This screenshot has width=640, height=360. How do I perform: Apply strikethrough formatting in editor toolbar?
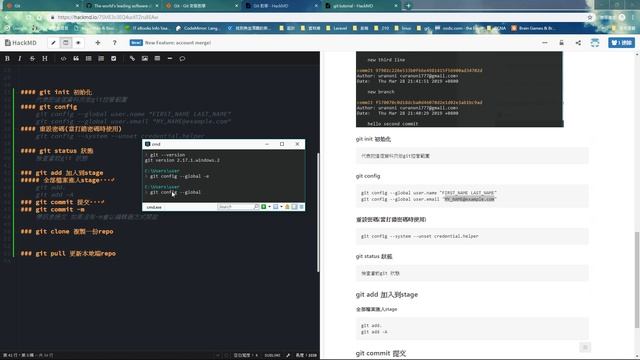[32, 59]
